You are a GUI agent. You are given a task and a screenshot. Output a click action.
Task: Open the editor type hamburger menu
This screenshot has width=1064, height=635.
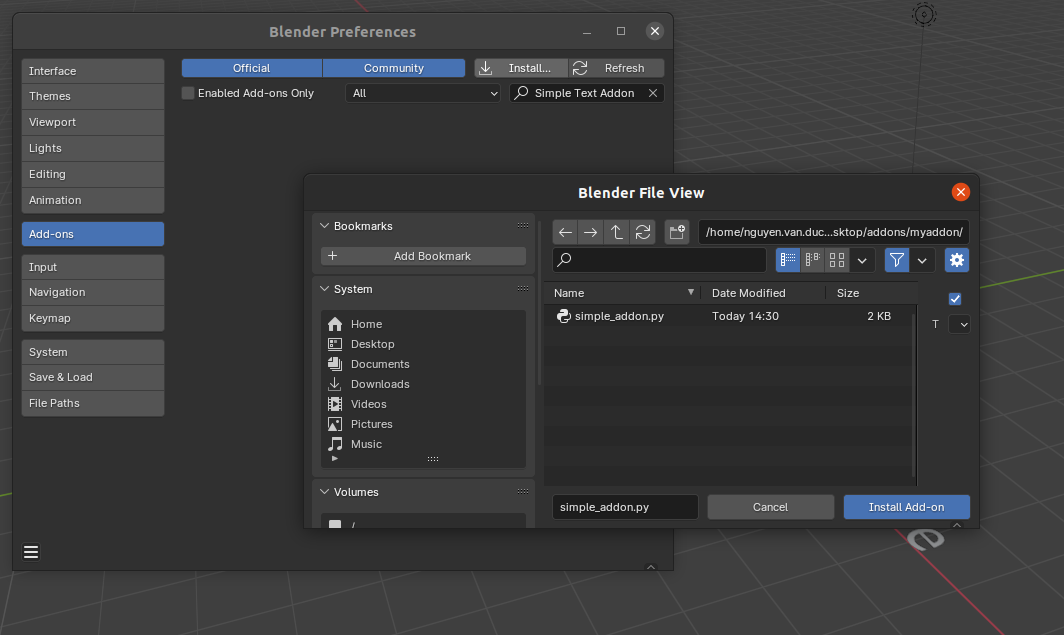pos(30,551)
